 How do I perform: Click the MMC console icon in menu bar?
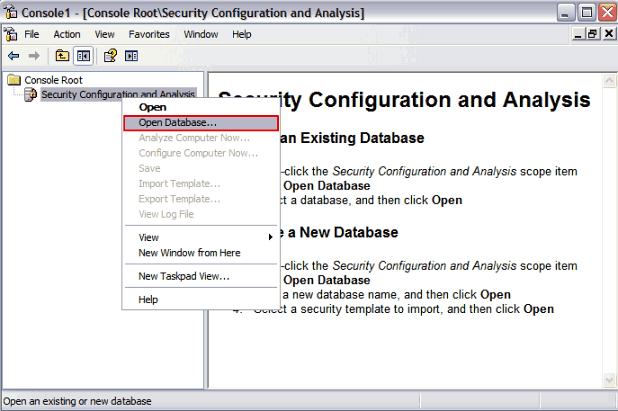coord(10,34)
